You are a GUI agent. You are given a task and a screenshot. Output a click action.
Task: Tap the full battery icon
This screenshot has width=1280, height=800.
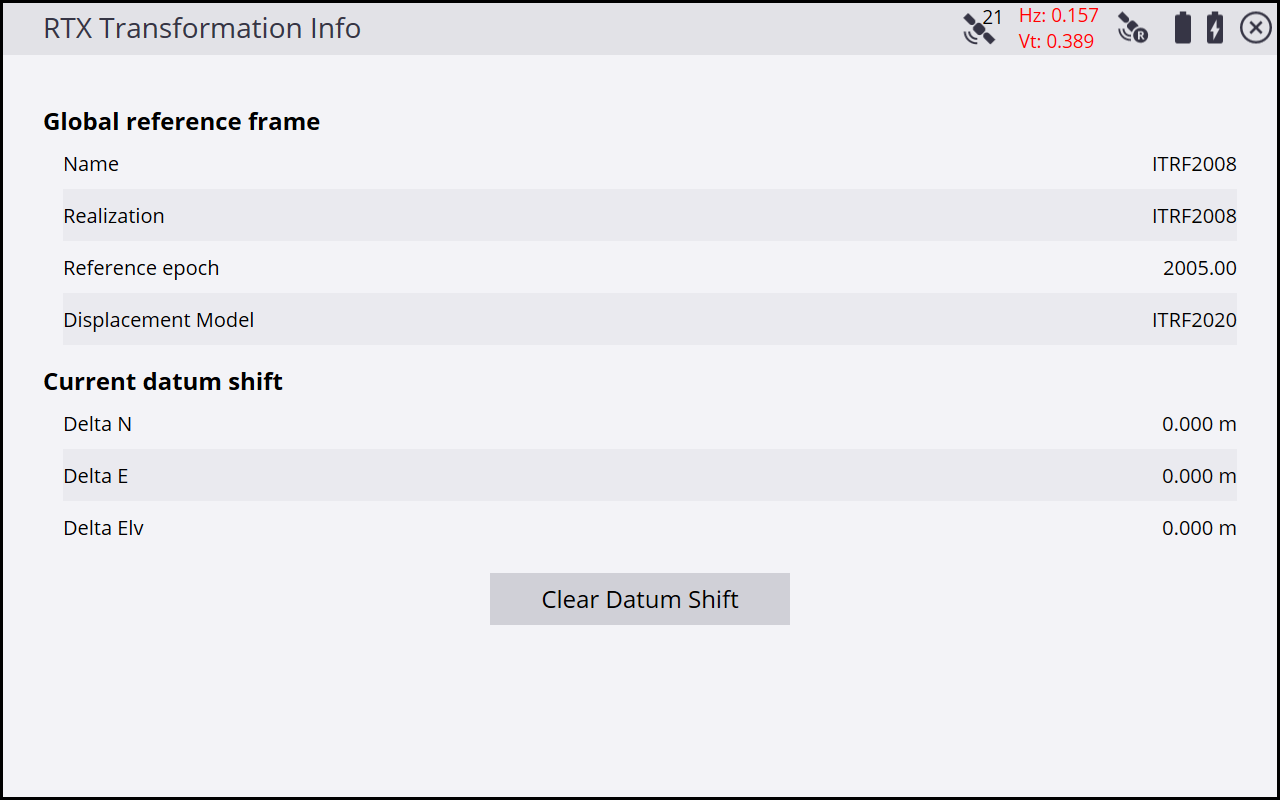(x=1182, y=28)
